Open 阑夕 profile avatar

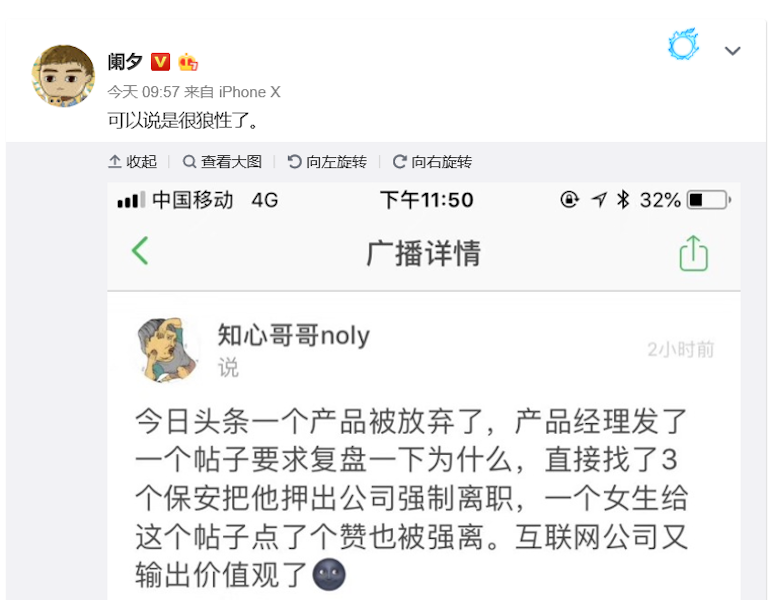point(63,76)
